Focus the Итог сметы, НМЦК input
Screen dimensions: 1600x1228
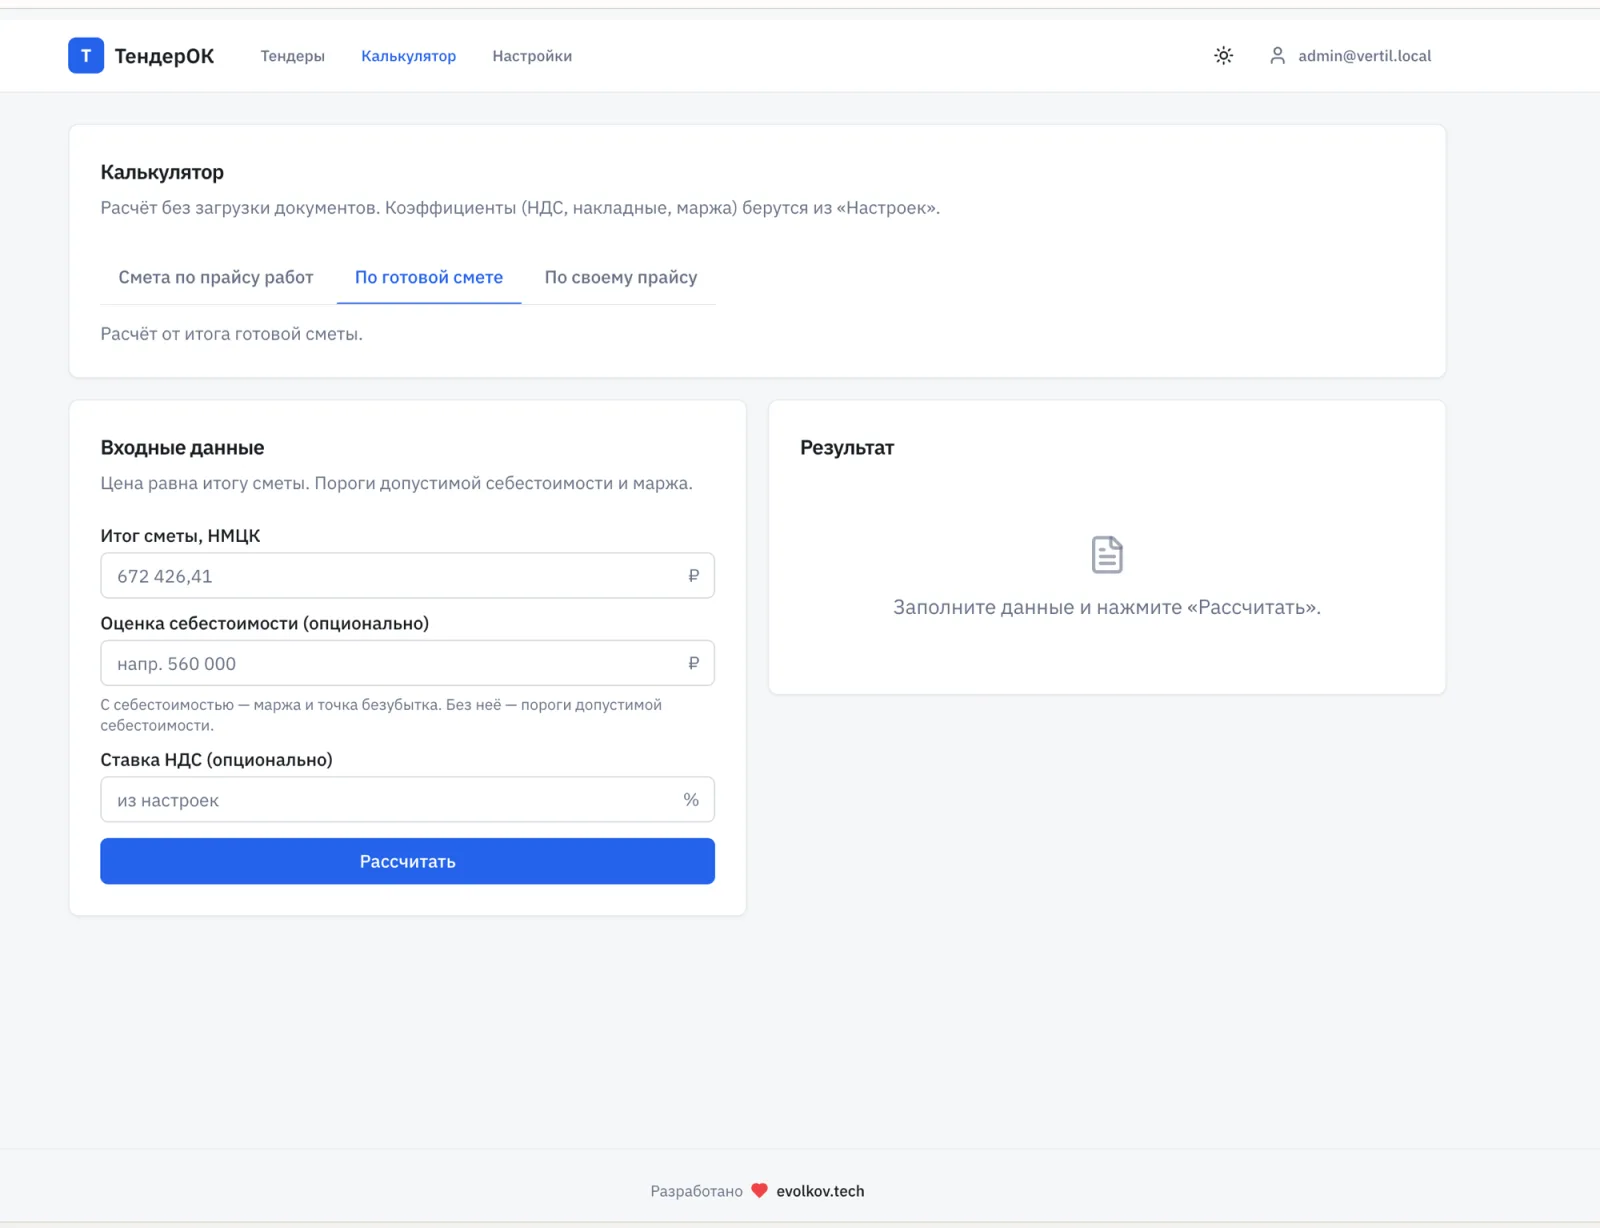[x=407, y=576]
